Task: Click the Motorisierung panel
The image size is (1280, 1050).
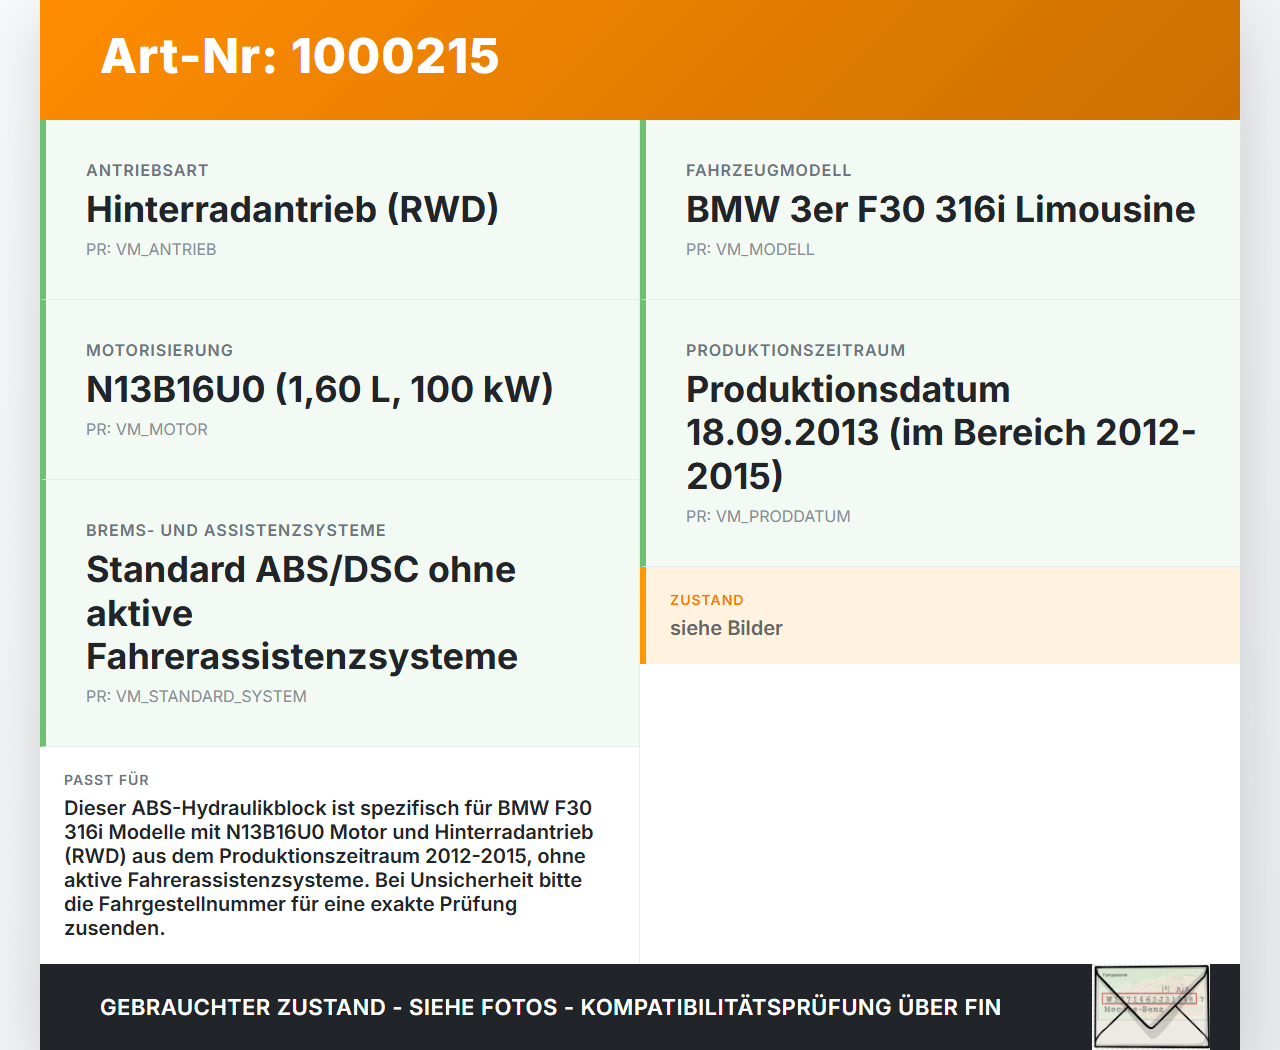Action: 340,389
